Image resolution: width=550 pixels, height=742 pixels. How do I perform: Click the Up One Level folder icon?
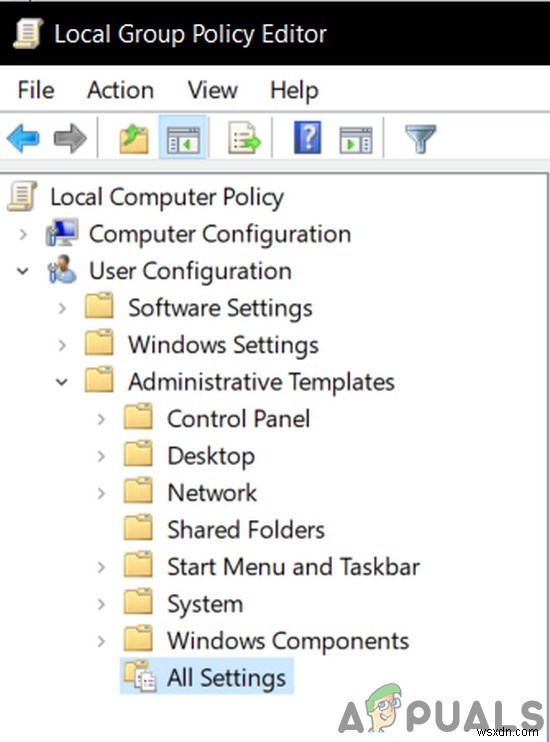point(133,138)
